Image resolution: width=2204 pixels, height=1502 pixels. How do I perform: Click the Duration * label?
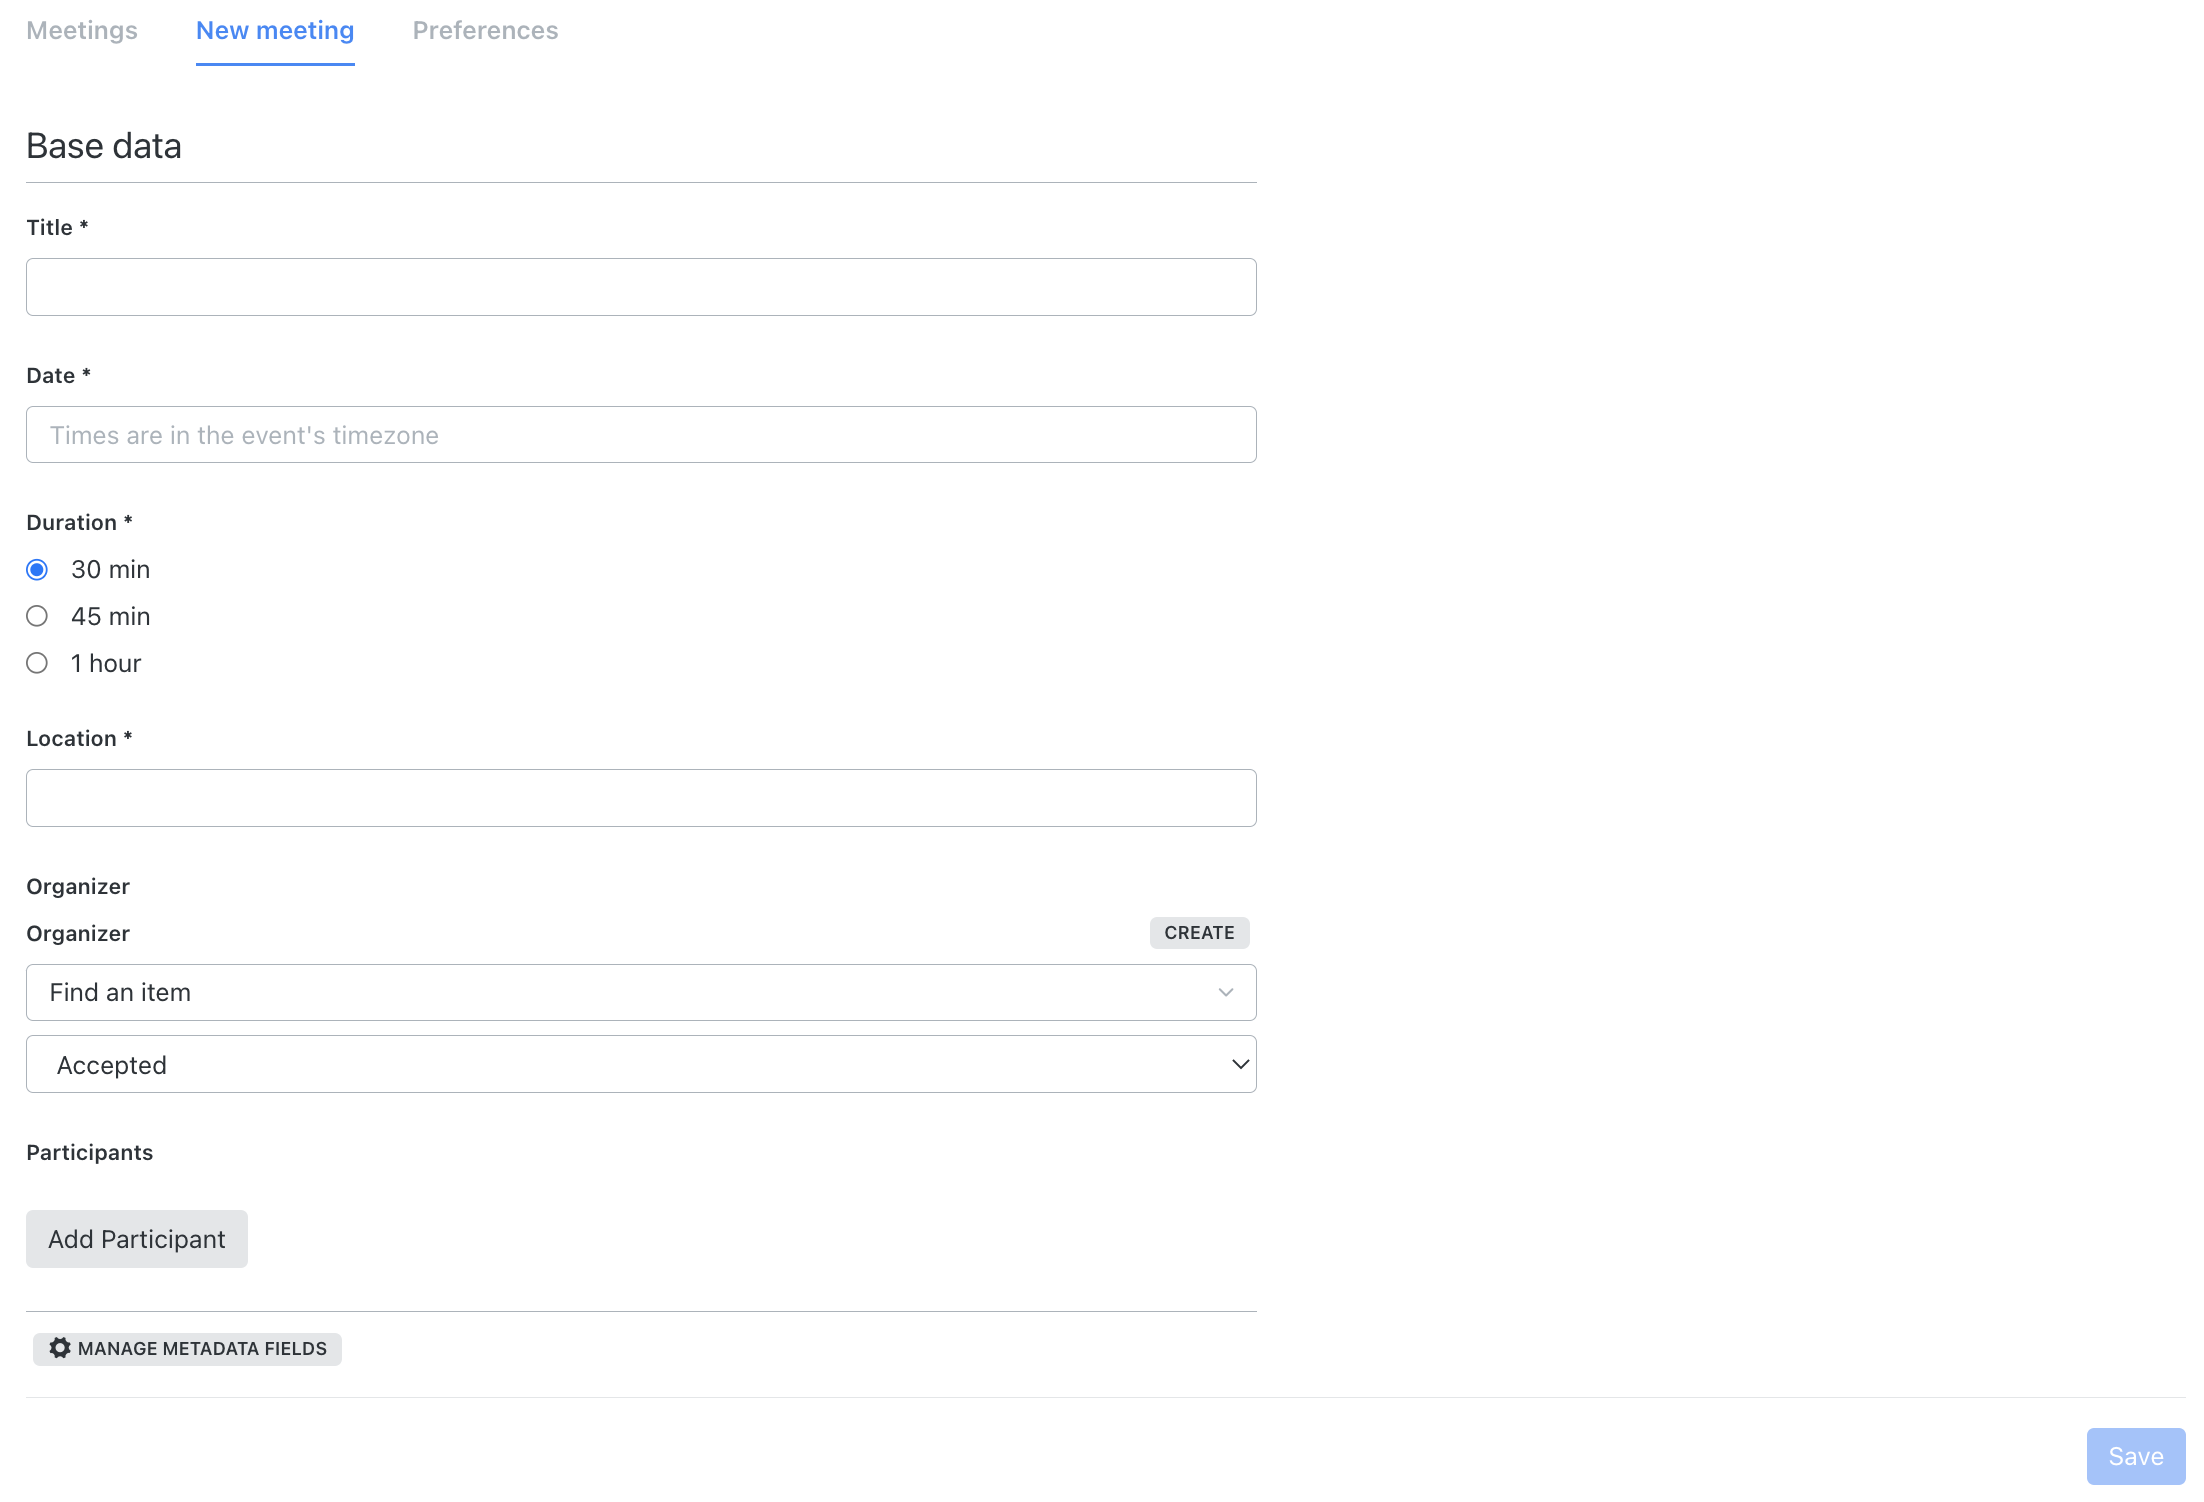point(79,522)
